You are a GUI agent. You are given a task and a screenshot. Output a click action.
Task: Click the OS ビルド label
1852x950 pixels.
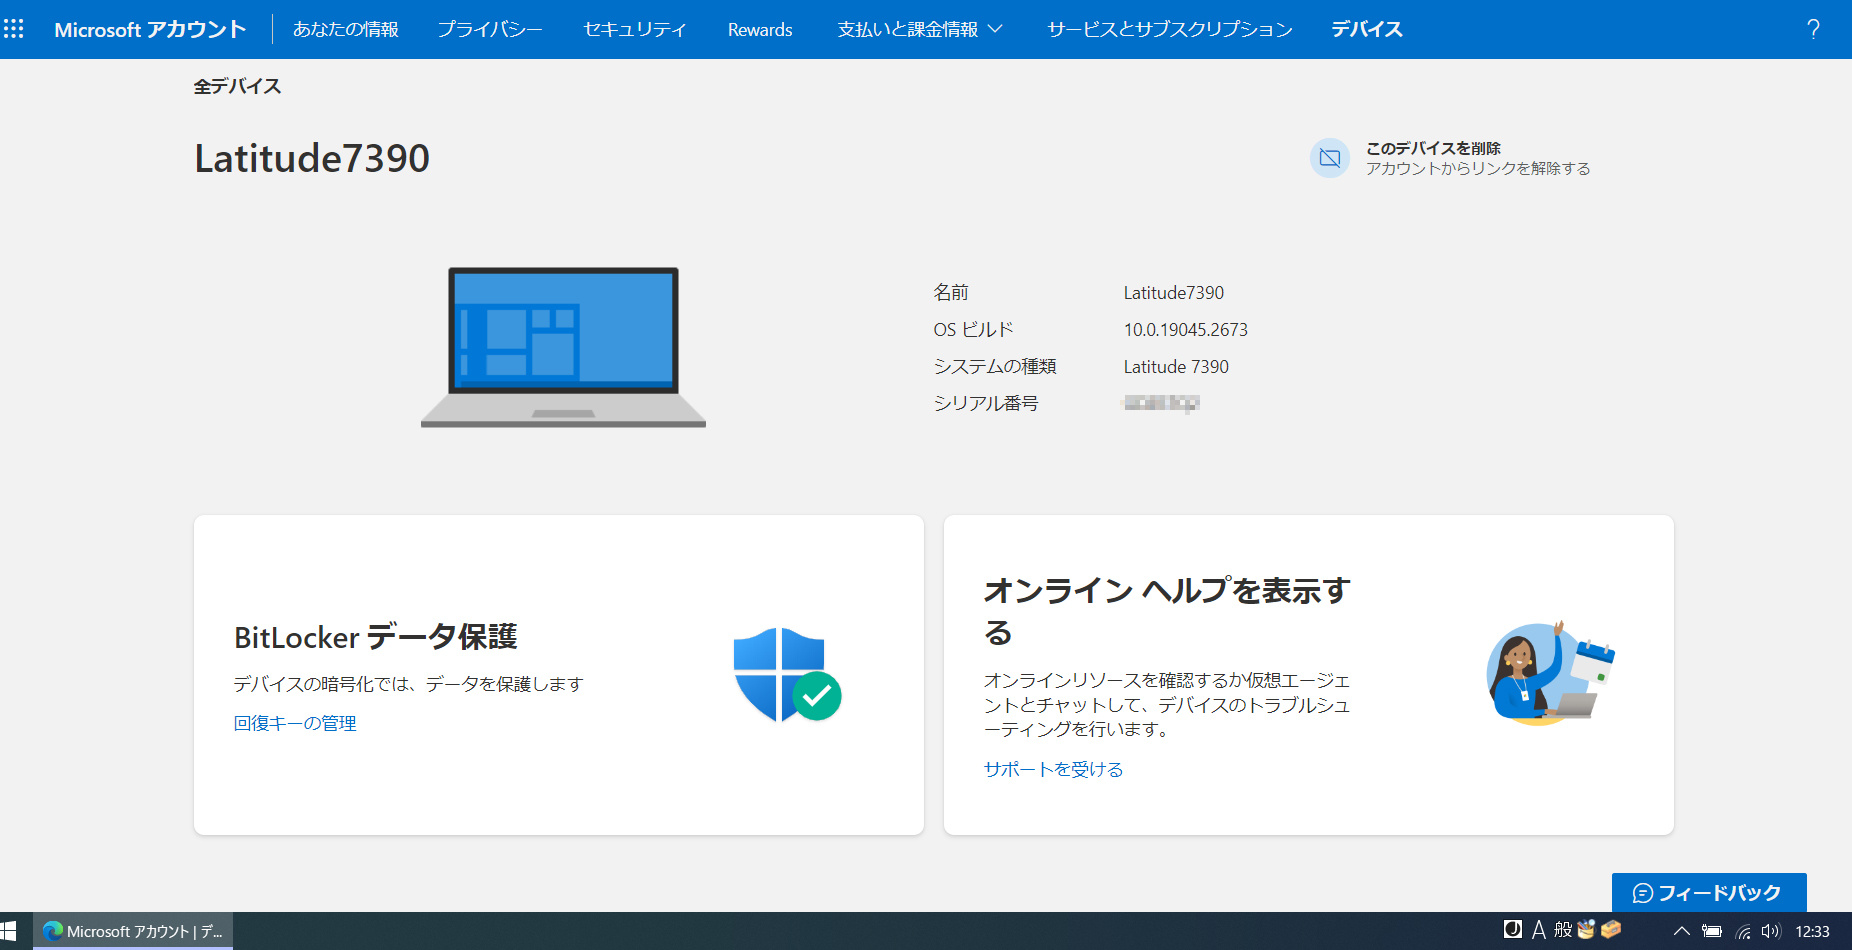(973, 329)
